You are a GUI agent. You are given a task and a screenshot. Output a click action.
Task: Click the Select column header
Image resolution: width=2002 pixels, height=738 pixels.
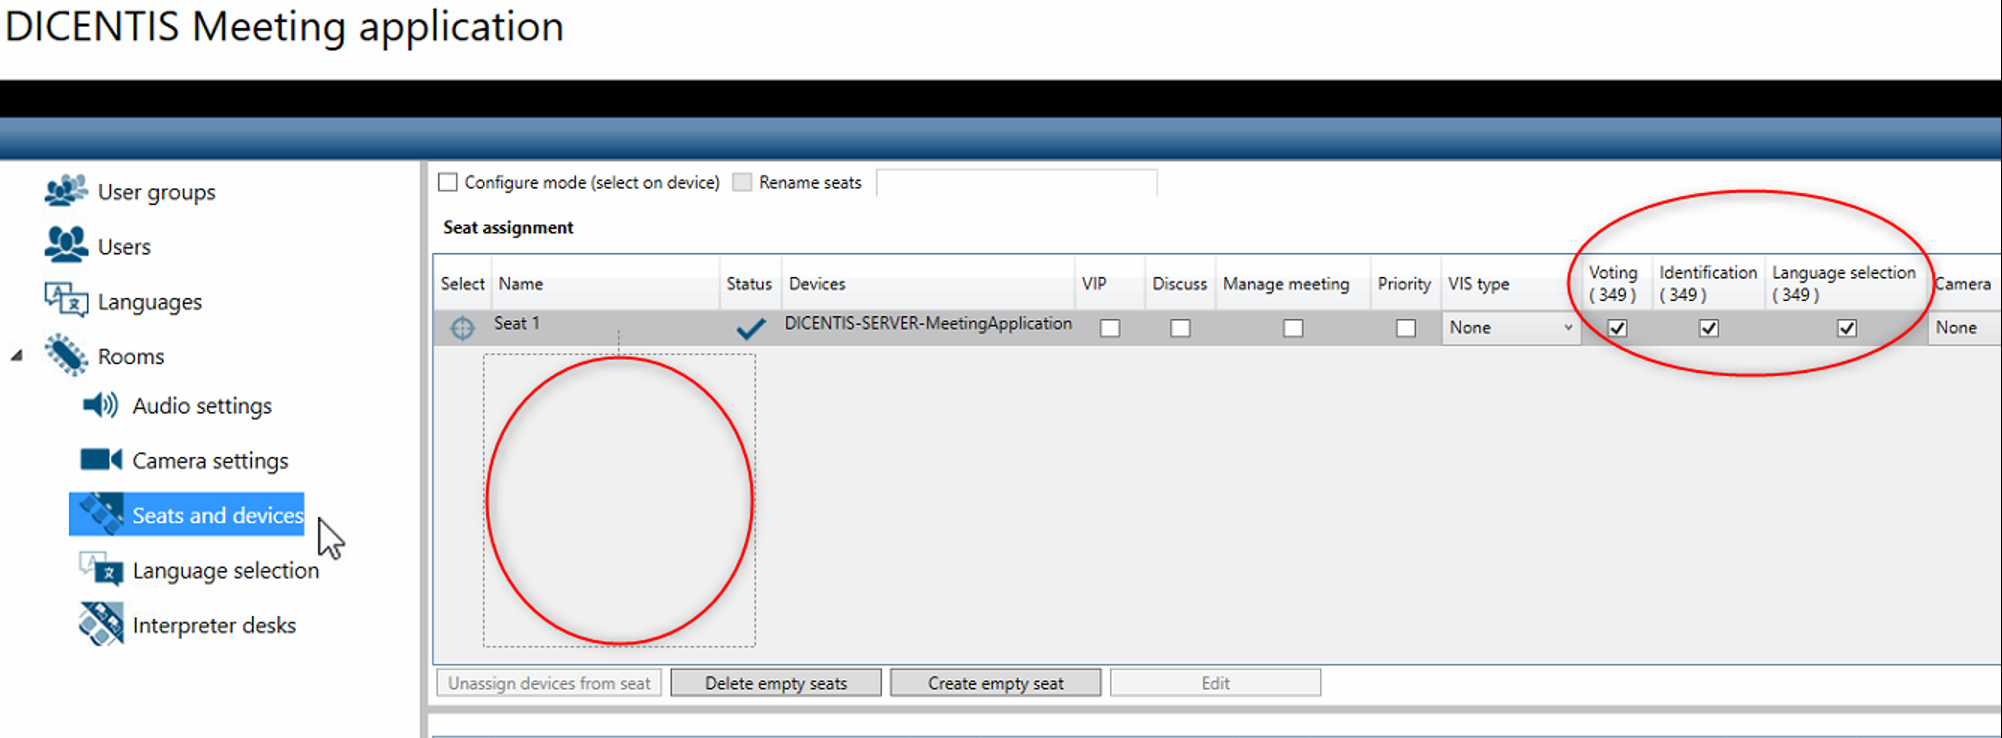(462, 284)
